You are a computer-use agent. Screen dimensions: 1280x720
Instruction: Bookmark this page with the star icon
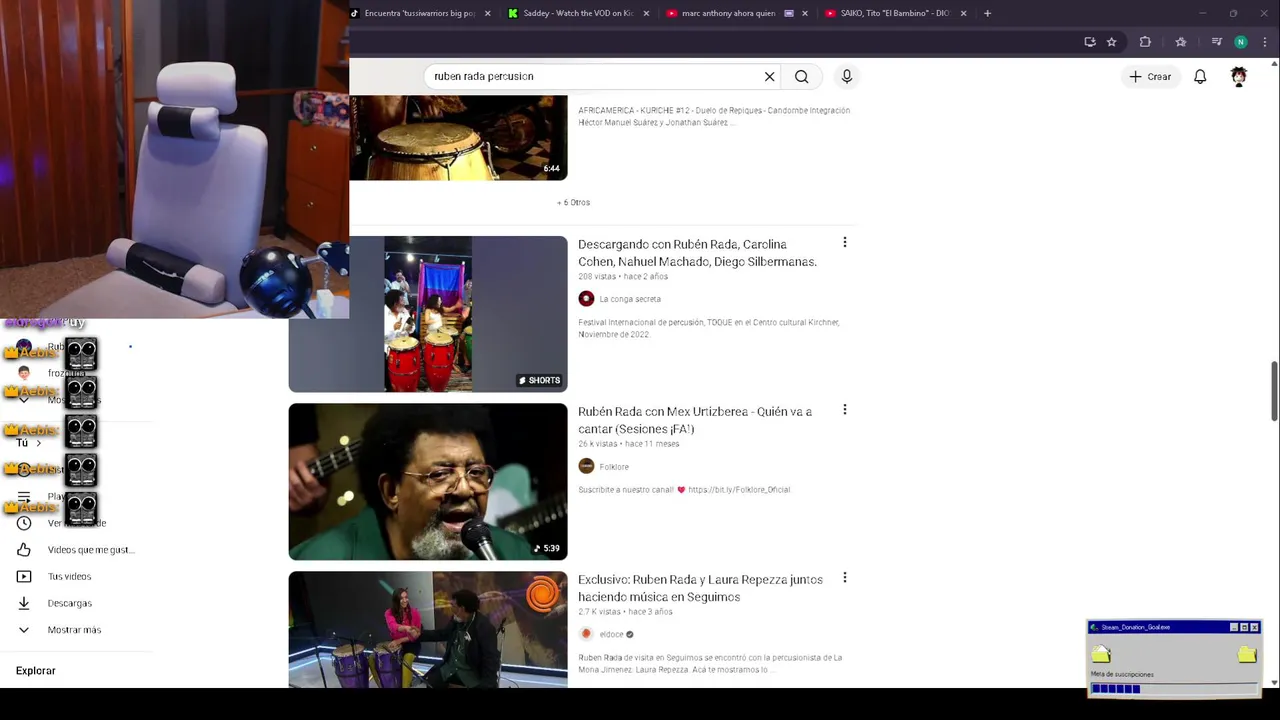point(1111,42)
